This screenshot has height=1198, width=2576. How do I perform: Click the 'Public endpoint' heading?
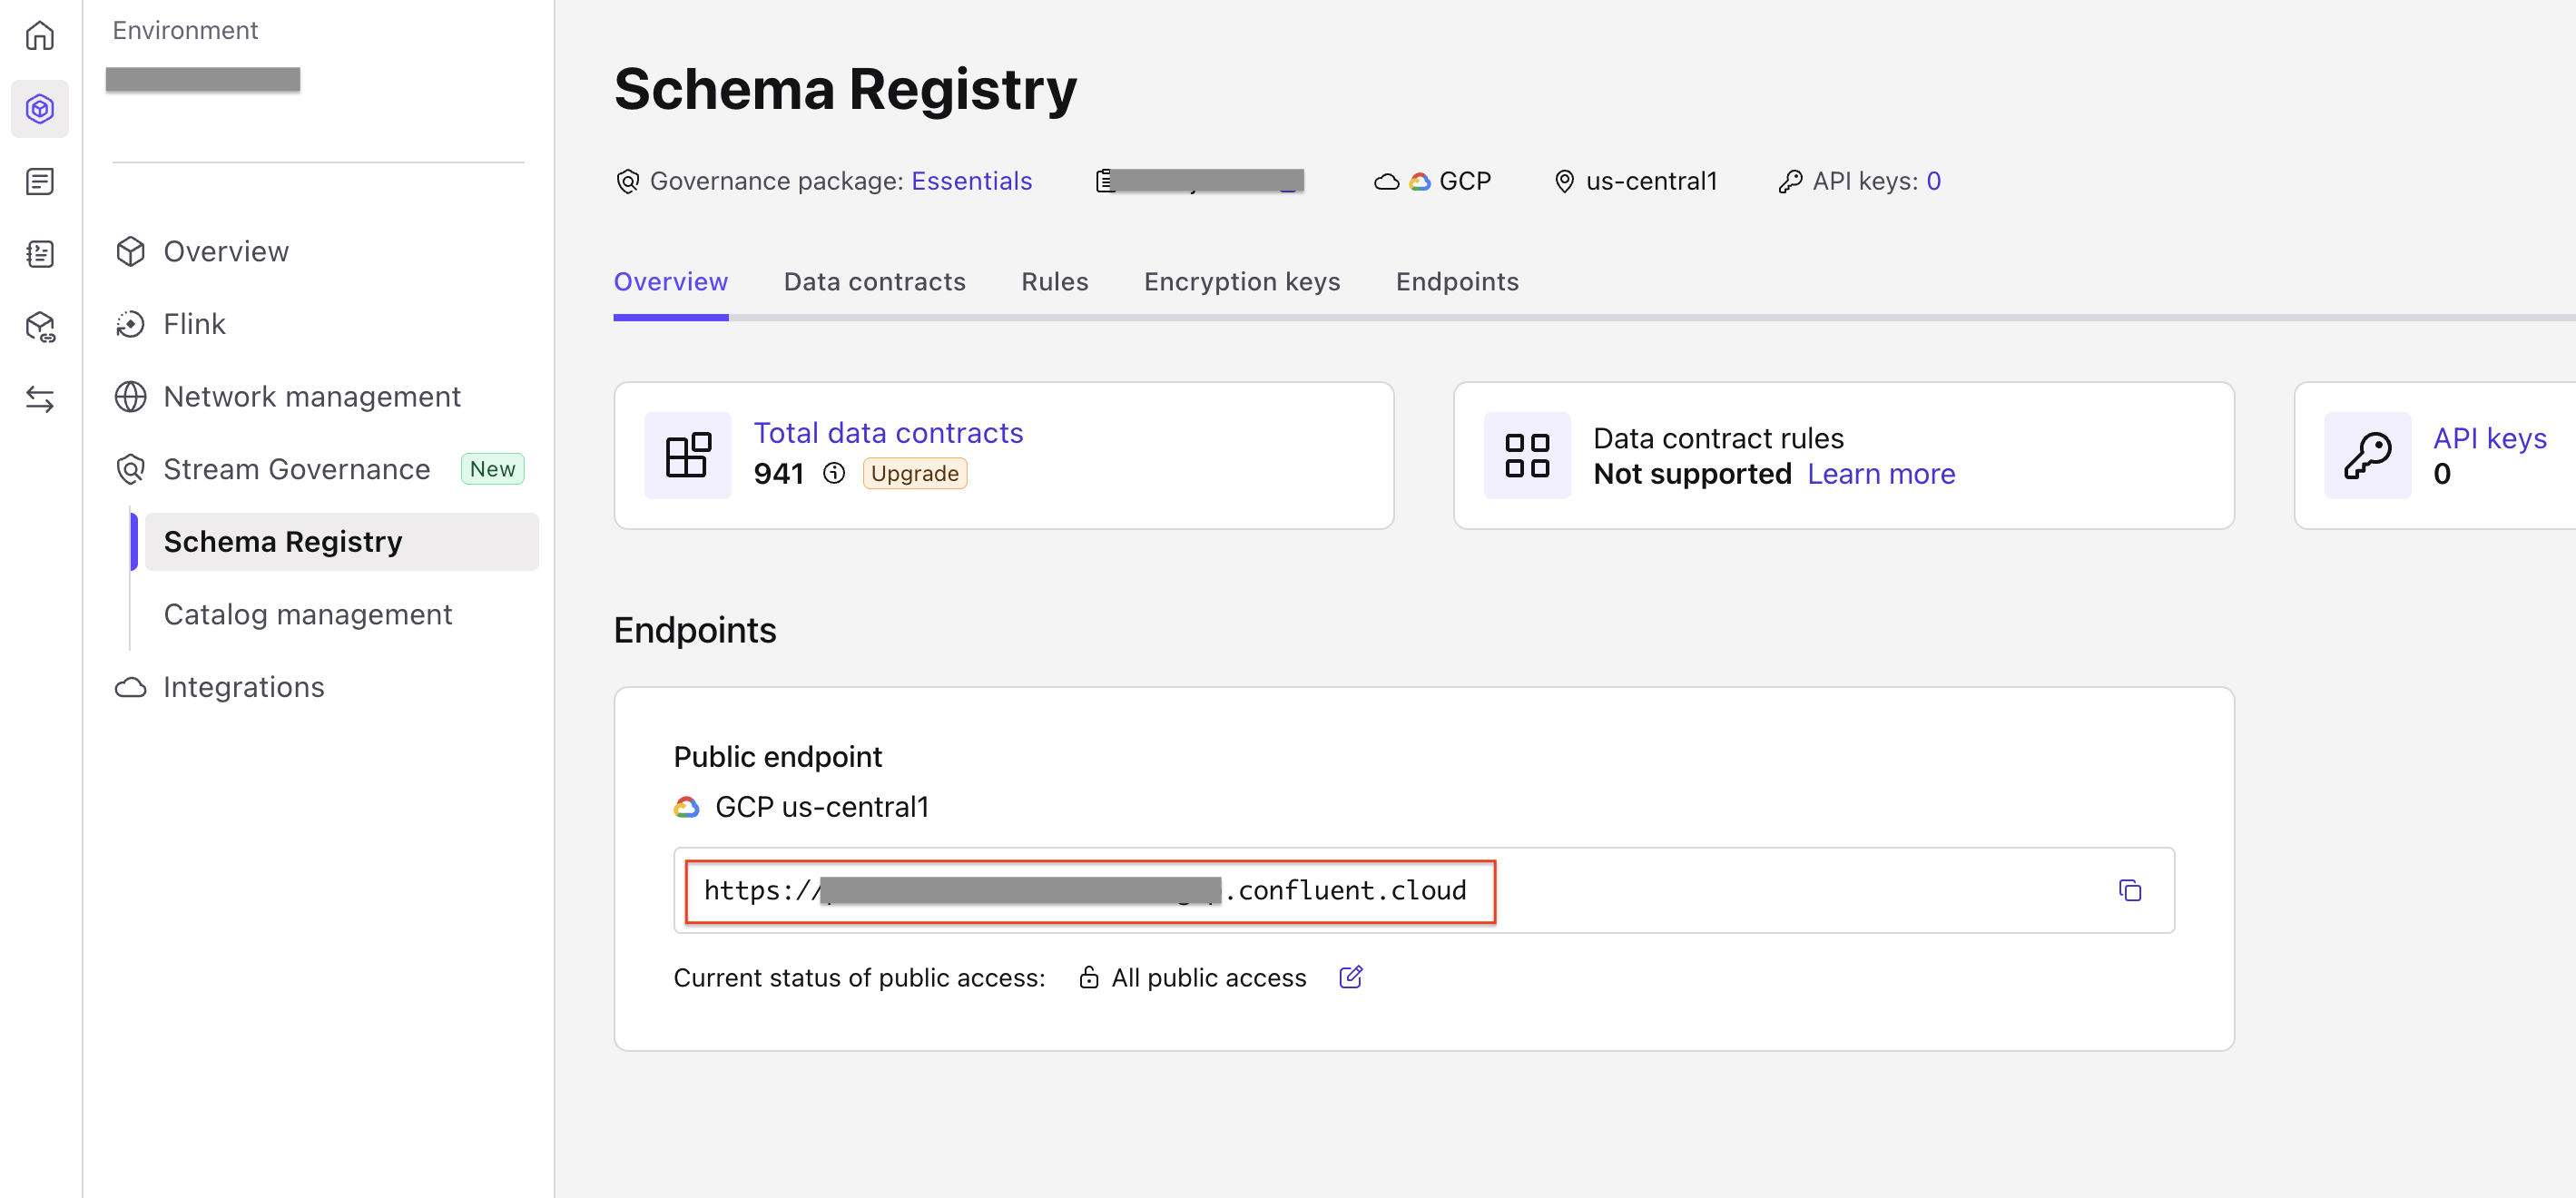(778, 757)
